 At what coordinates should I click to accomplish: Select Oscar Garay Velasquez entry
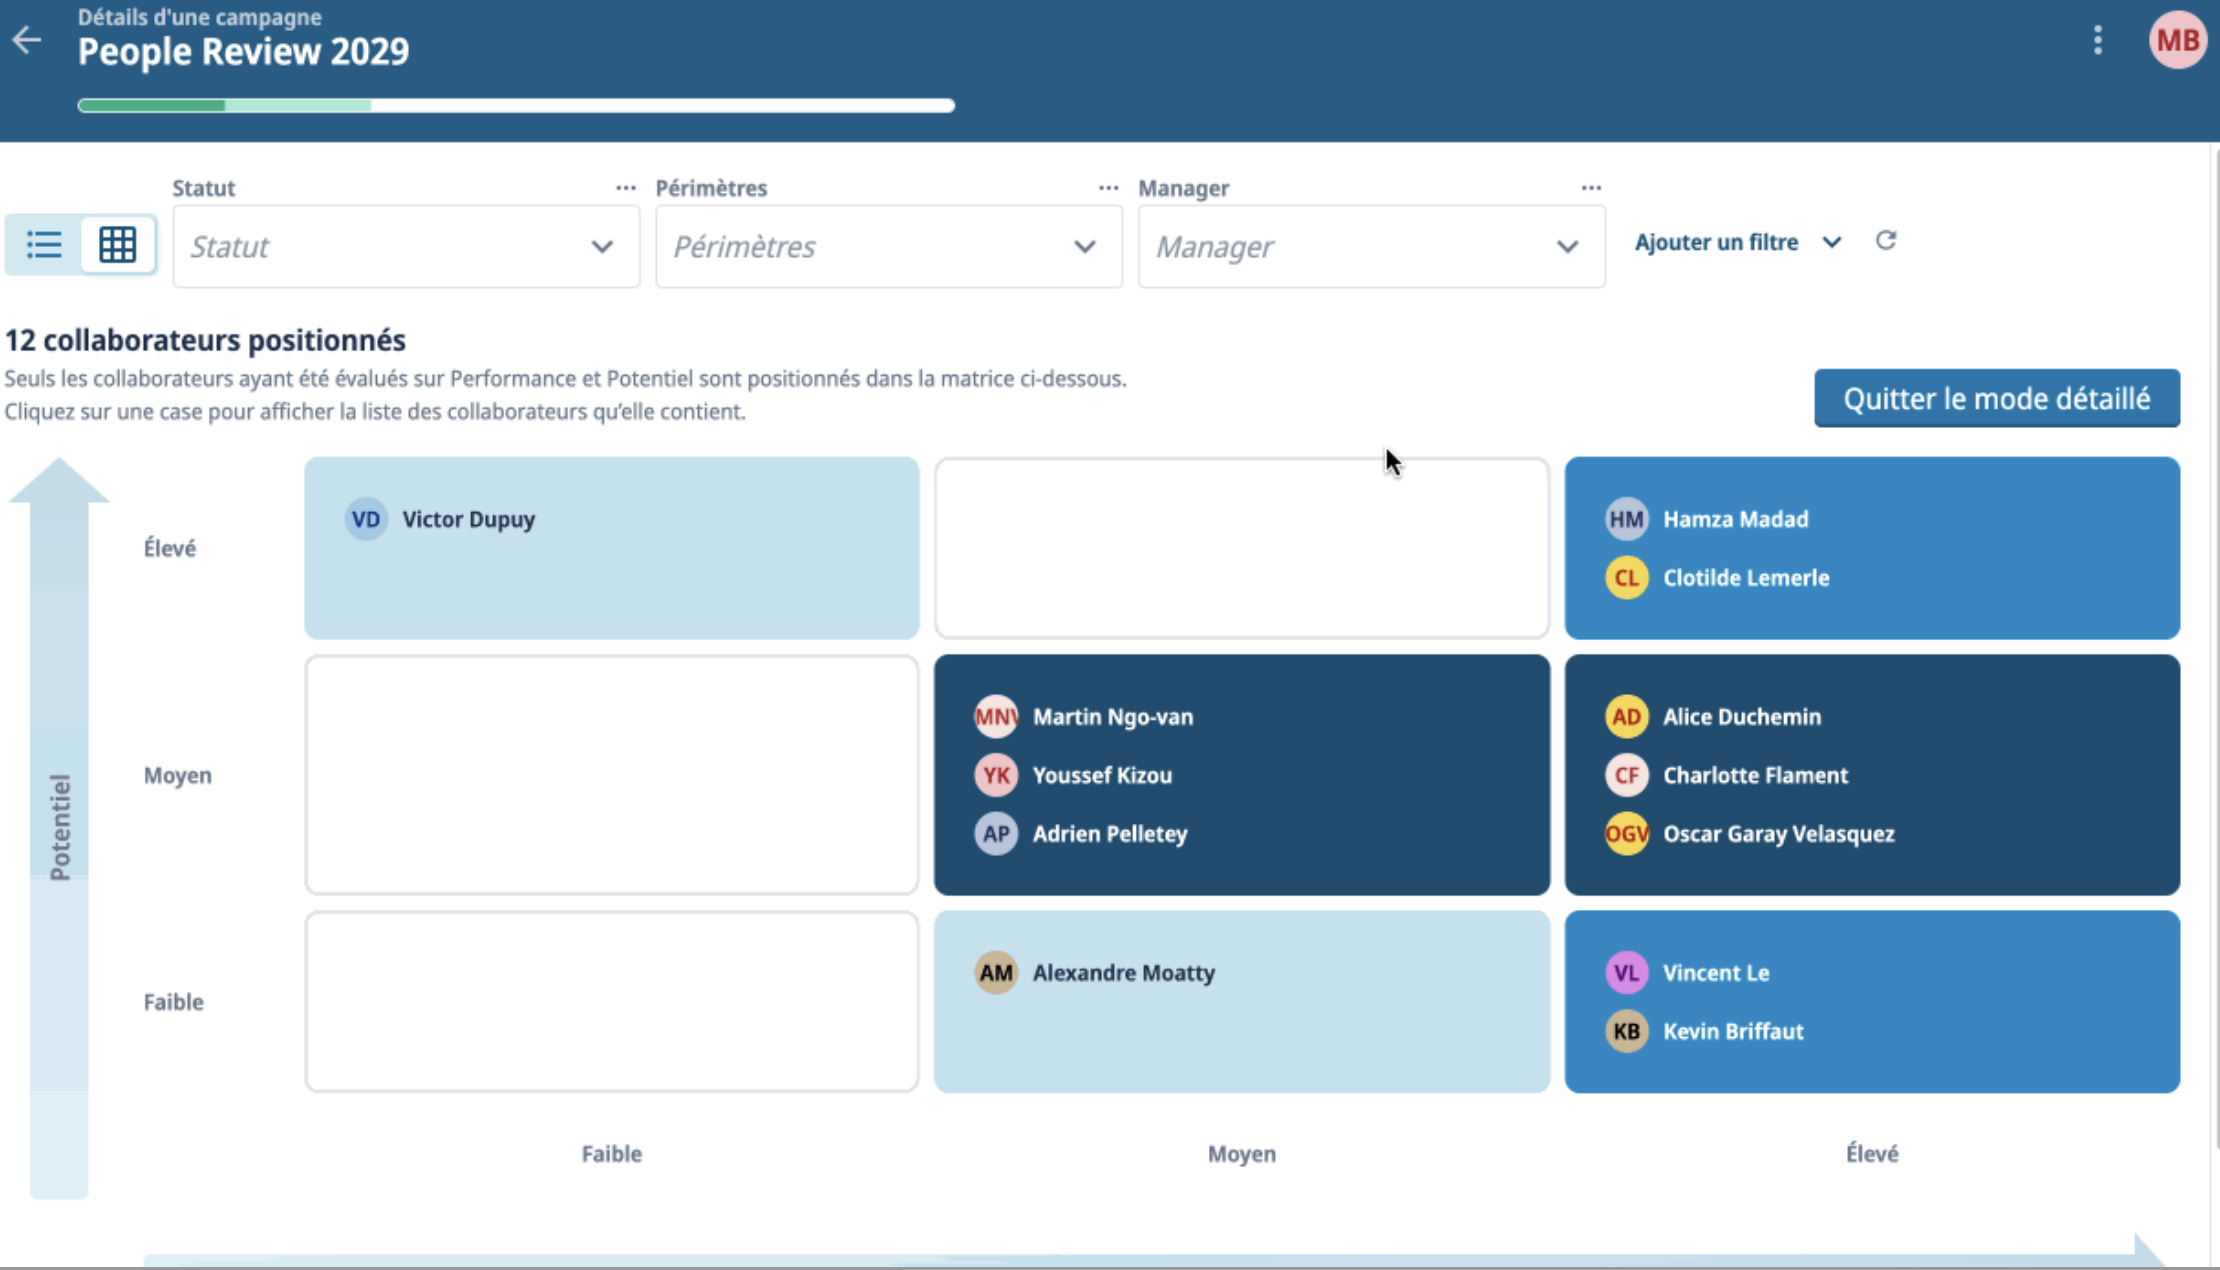click(x=1750, y=834)
